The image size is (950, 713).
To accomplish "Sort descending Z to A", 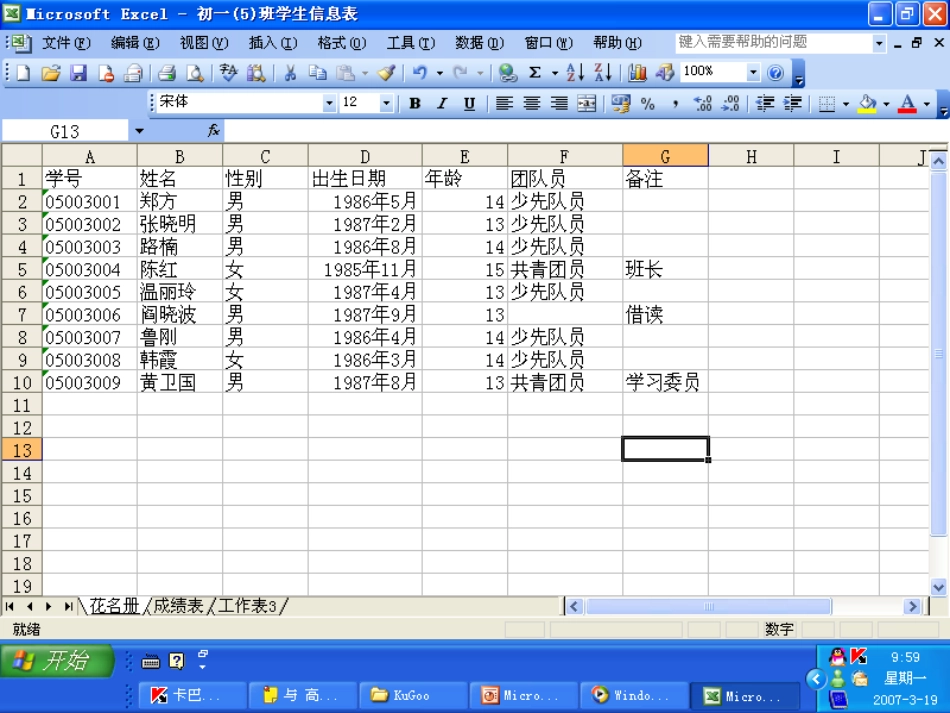I will pyautogui.click(x=603, y=73).
